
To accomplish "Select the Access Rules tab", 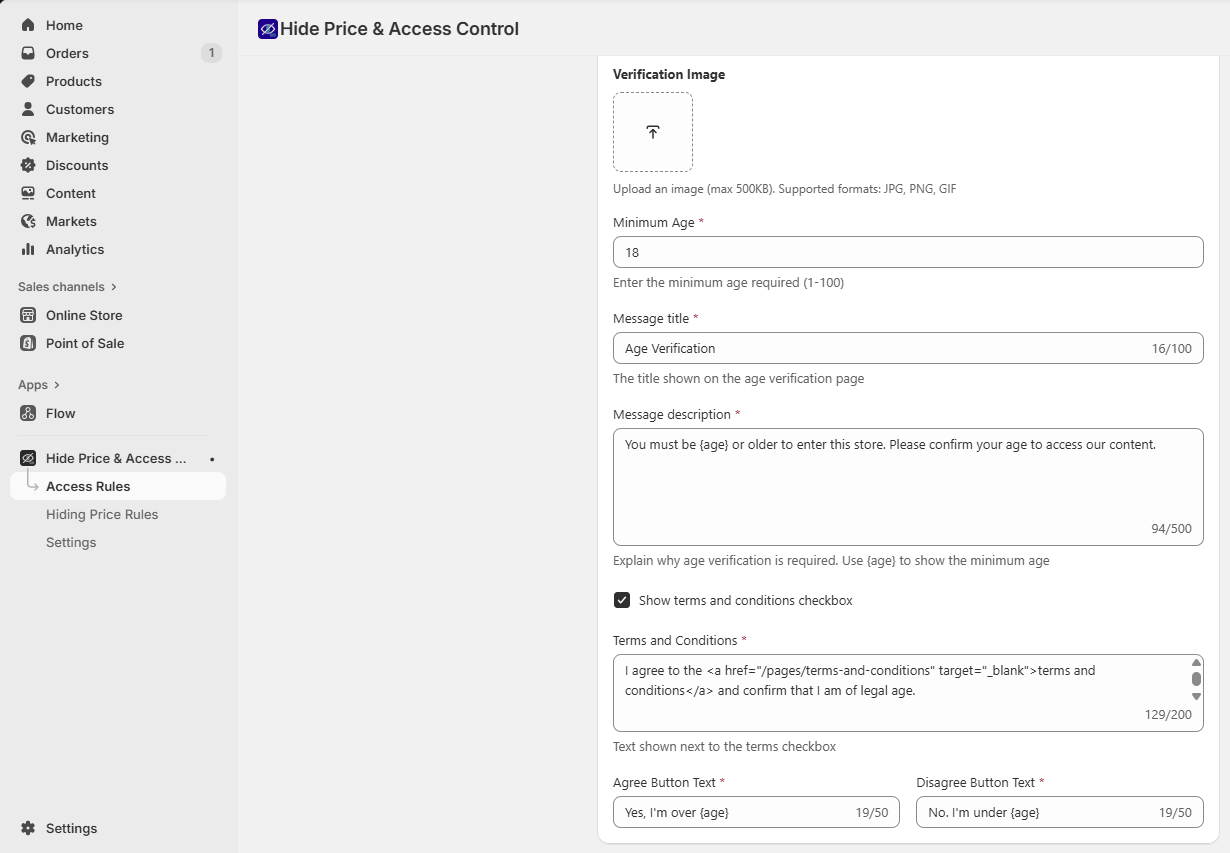I will (x=88, y=486).
